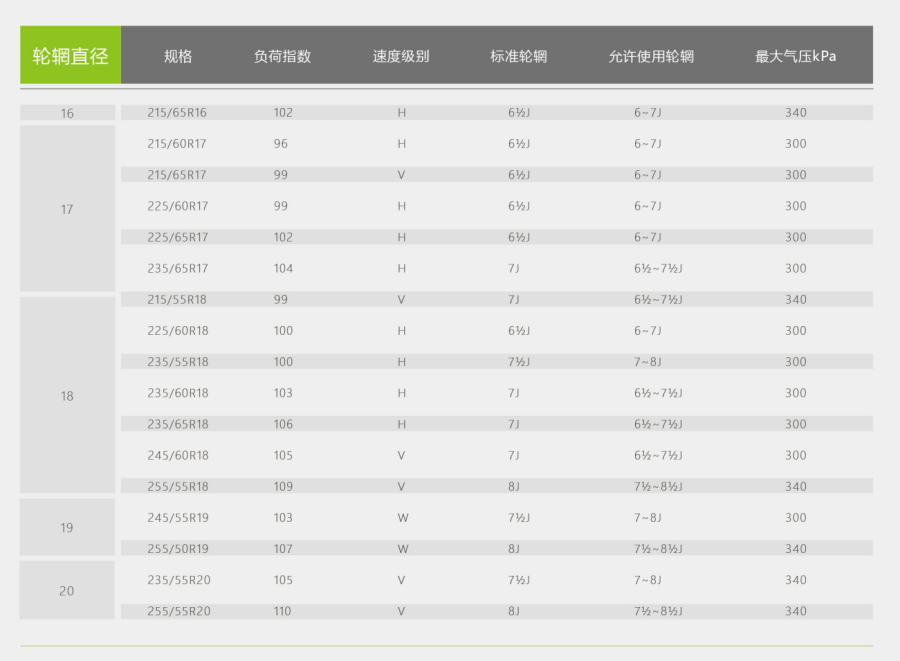This screenshot has width=900, height=661.
Task: Click standard rim 7½J in 235/55R18 row
Action: click(519, 362)
